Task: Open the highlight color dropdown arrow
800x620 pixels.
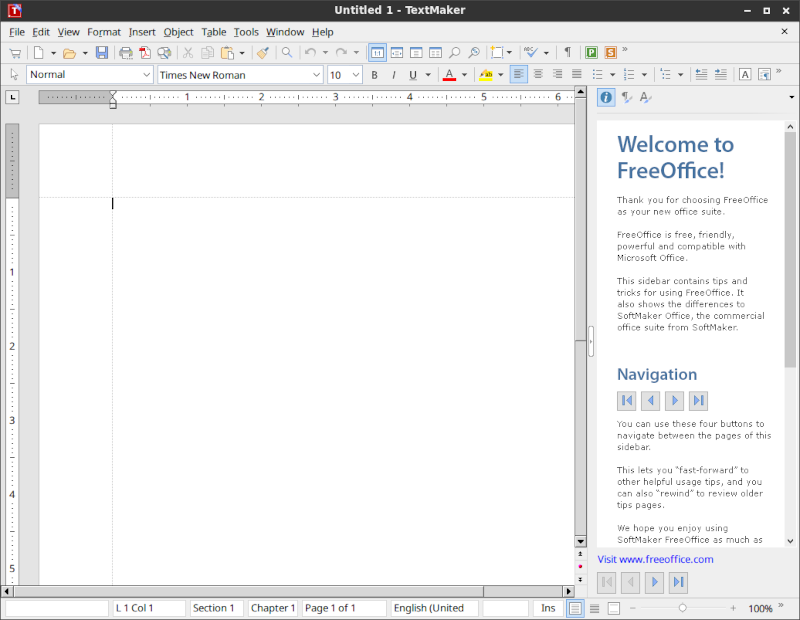Action: click(x=501, y=75)
